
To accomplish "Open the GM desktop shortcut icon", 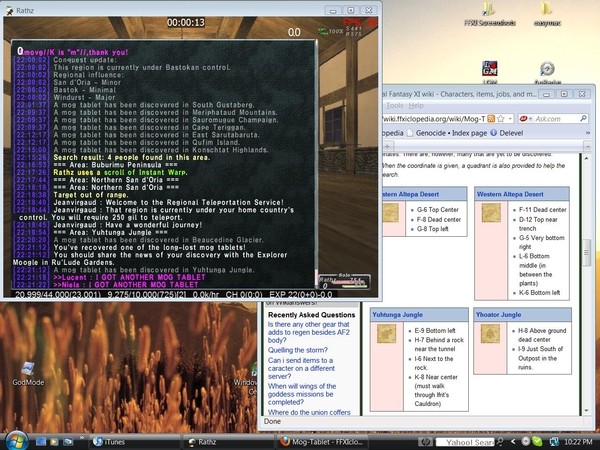I will tap(490, 72).
